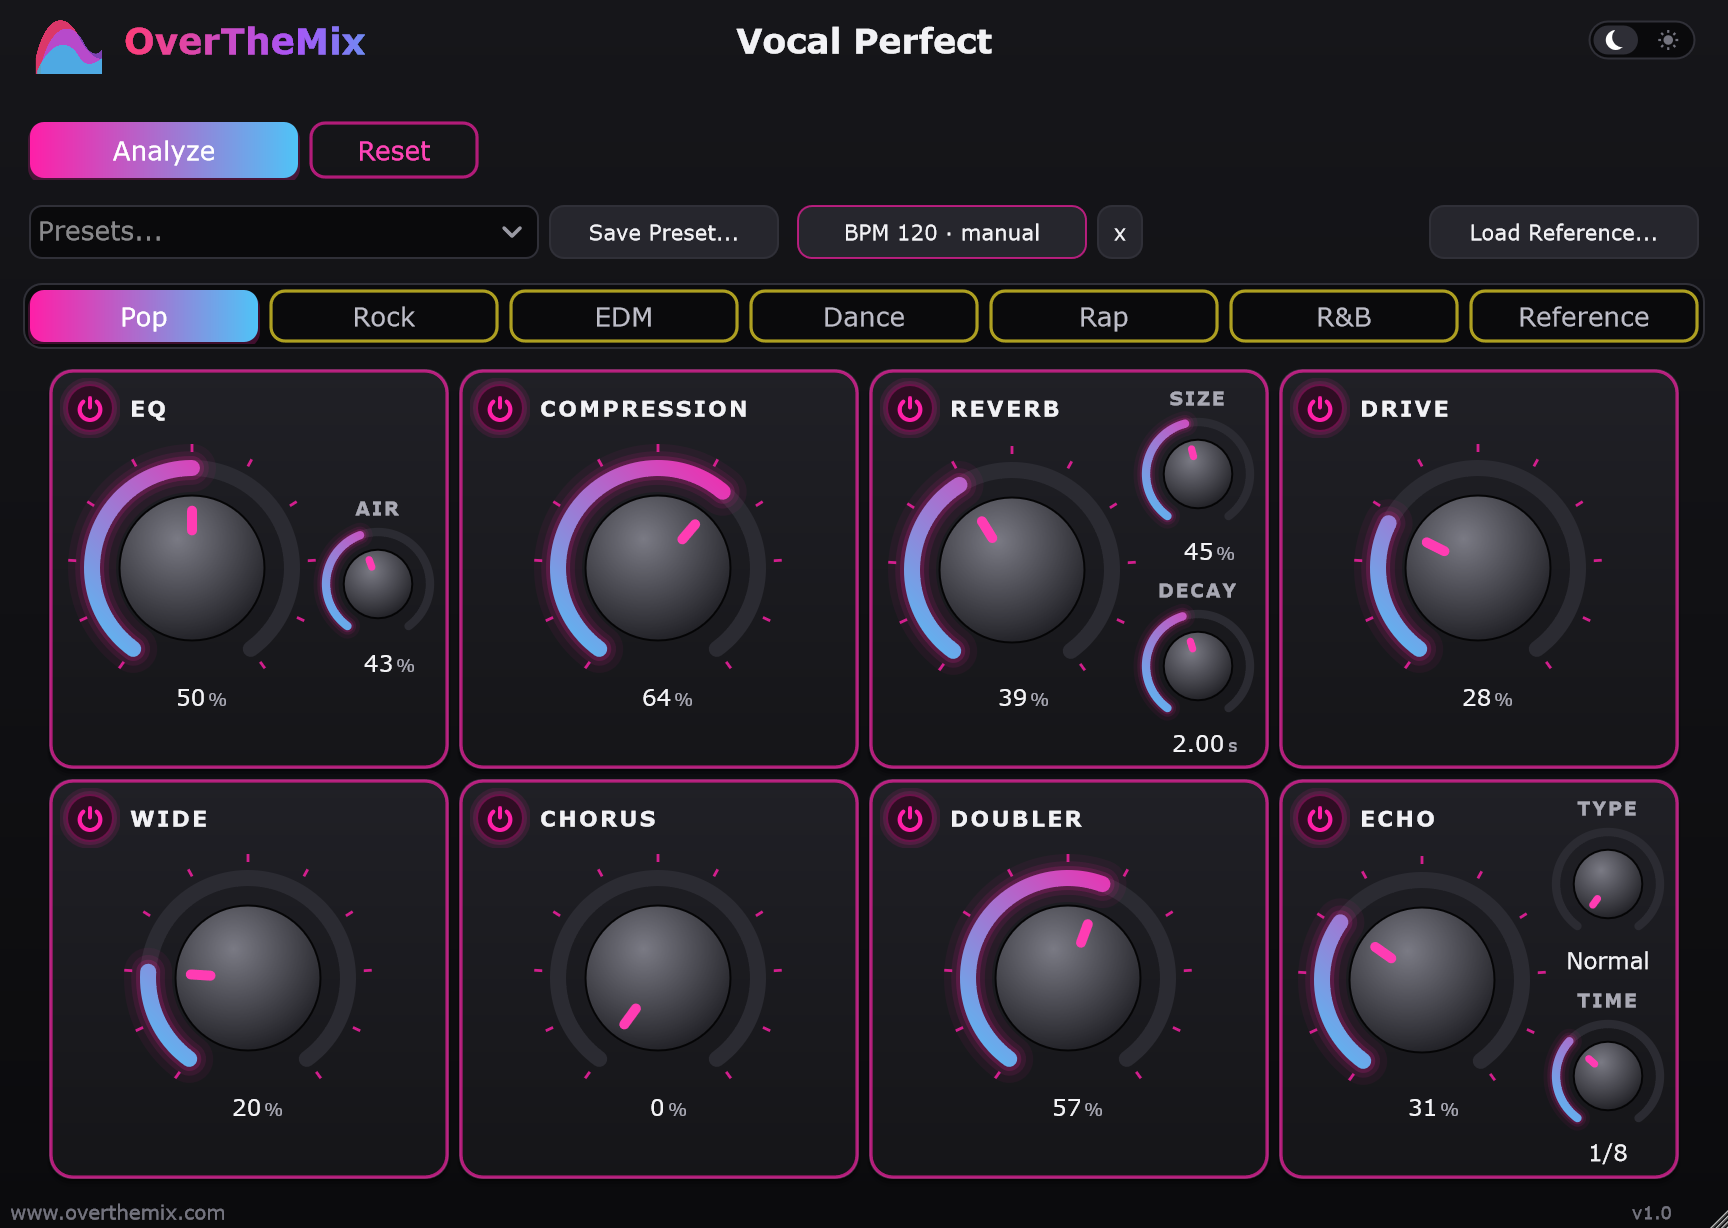Click the main EQ knob

[192, 568]
